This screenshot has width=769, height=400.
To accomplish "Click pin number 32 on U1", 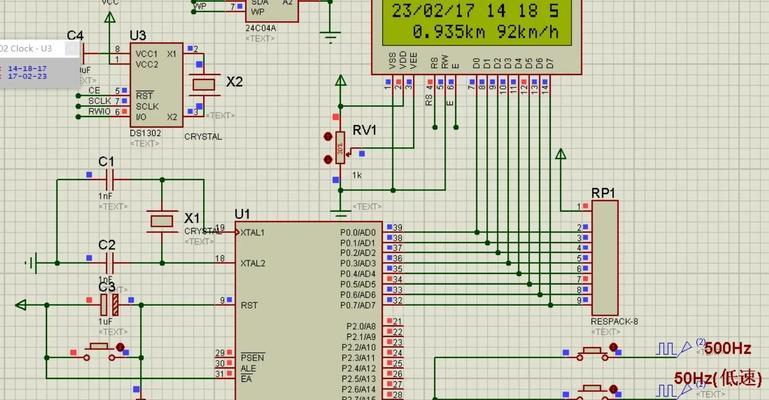I will (x=398, y=300).
